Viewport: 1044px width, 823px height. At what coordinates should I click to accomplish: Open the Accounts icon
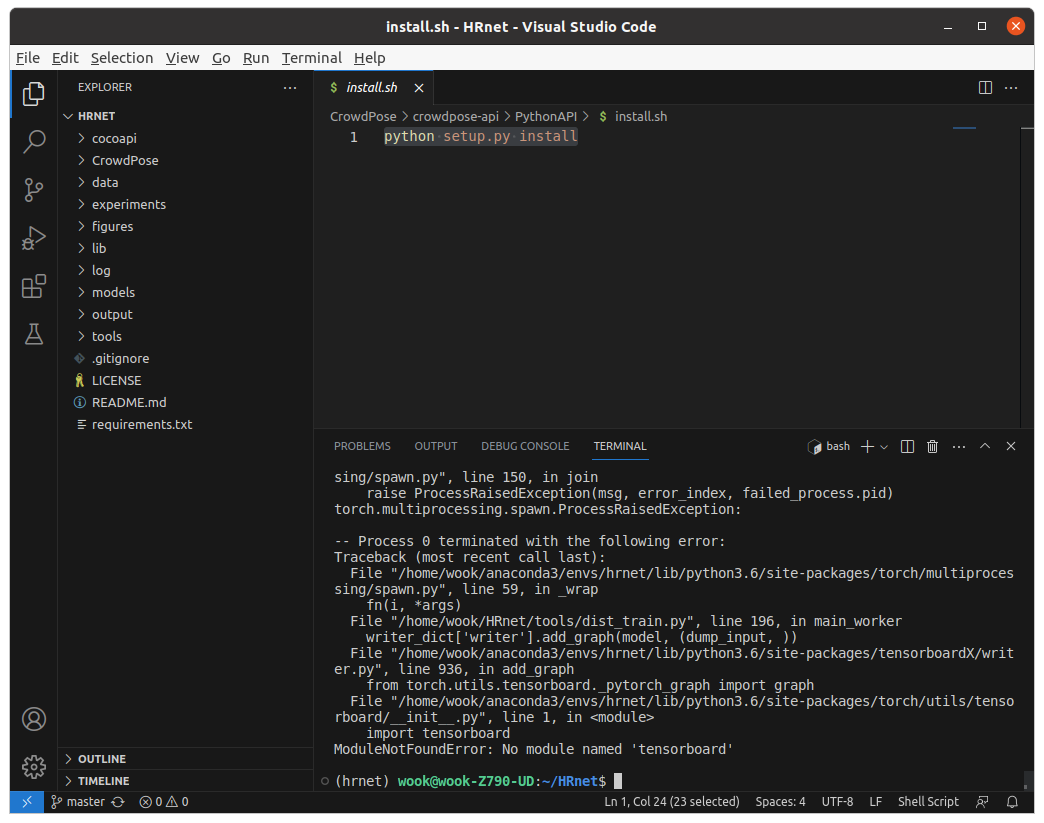pos(33,719)
